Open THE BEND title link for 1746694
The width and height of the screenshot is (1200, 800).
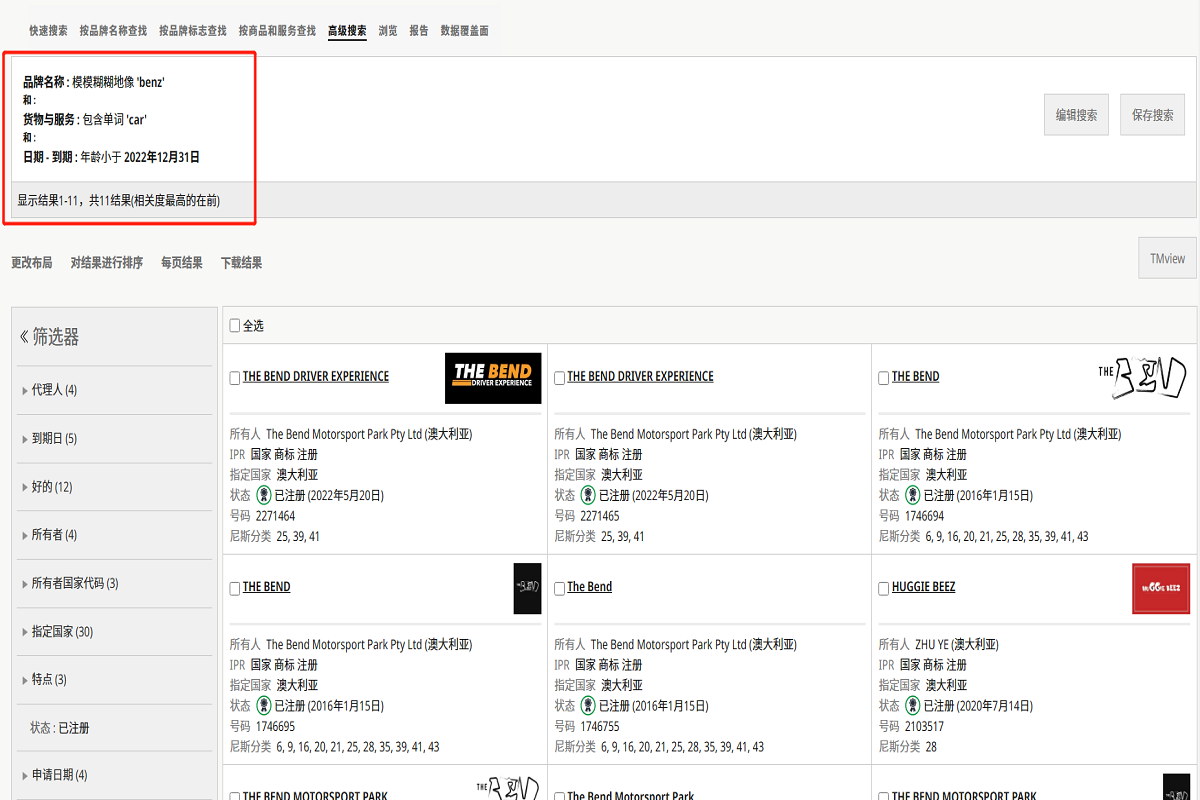coord(916,377)
